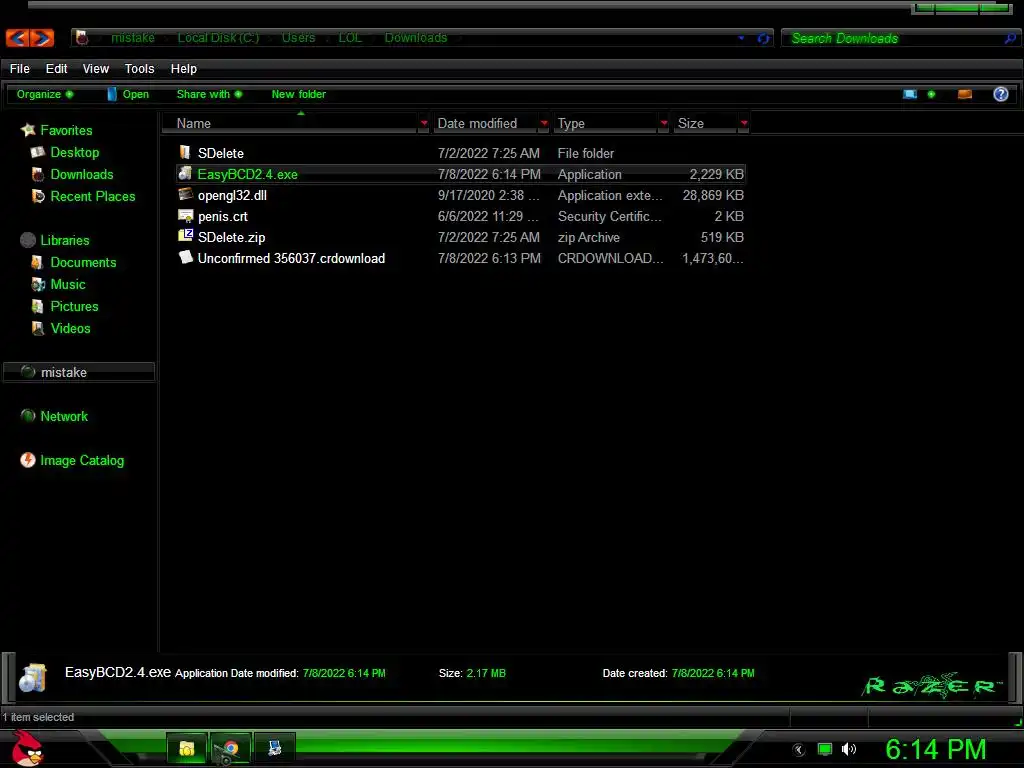1024x768 pixels.
Task: Click the LOL breadcrumb
Action: [x=350, y=38]
